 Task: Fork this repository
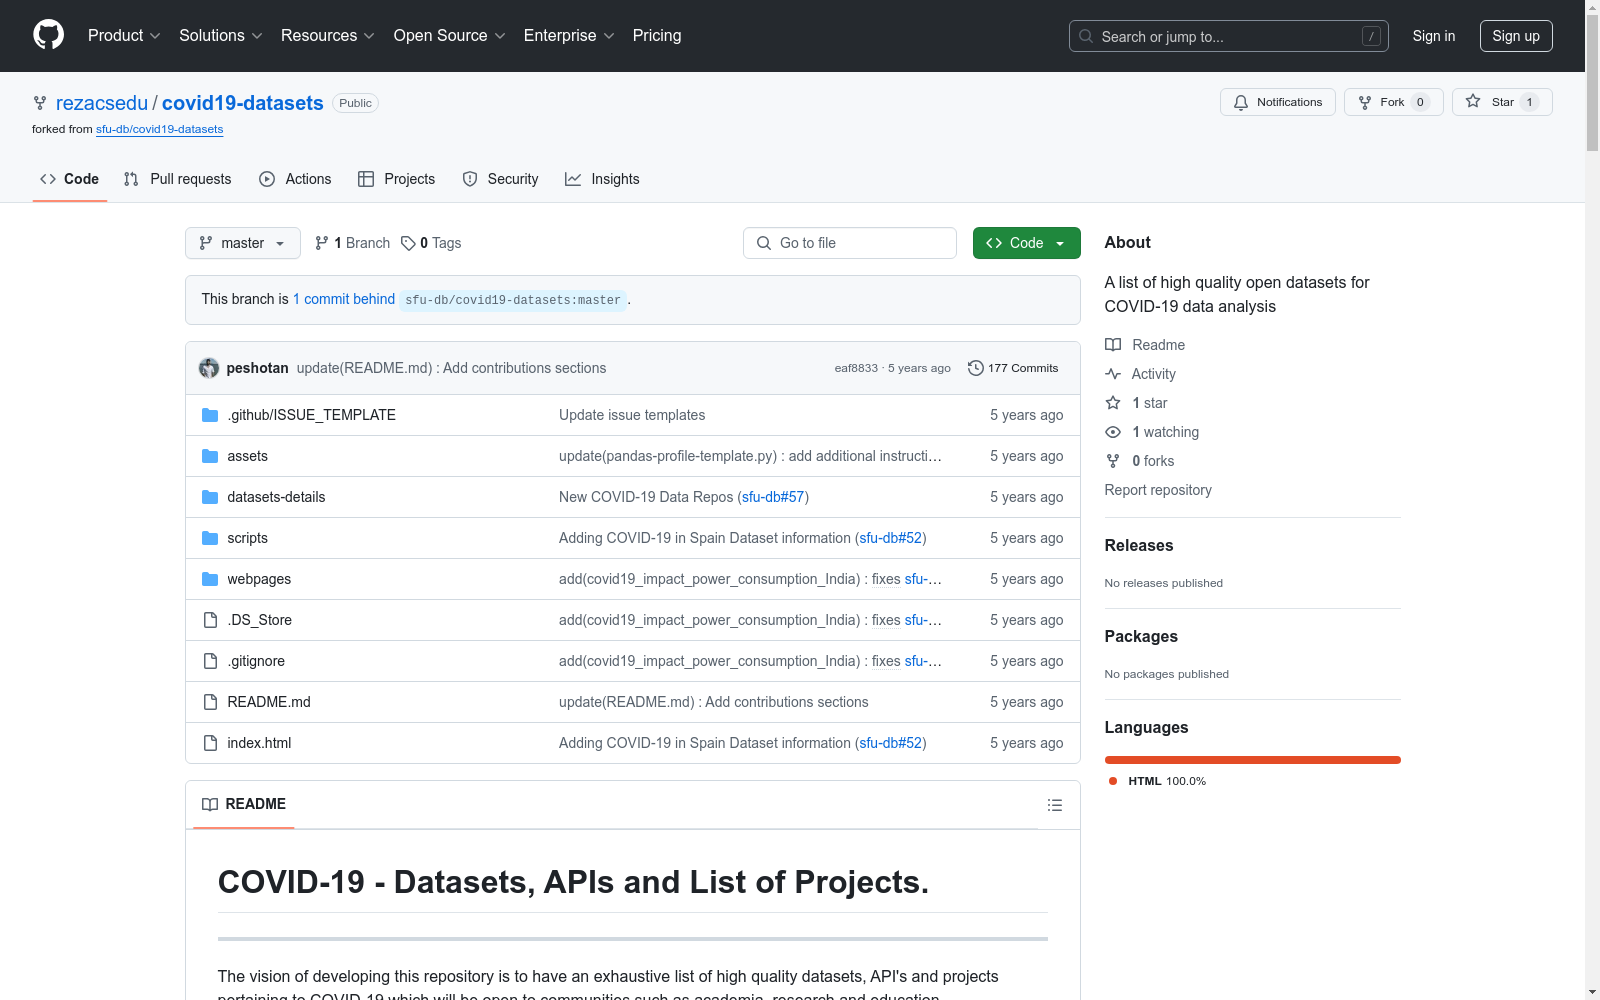pyautogui.click(x=1394, y=102)
